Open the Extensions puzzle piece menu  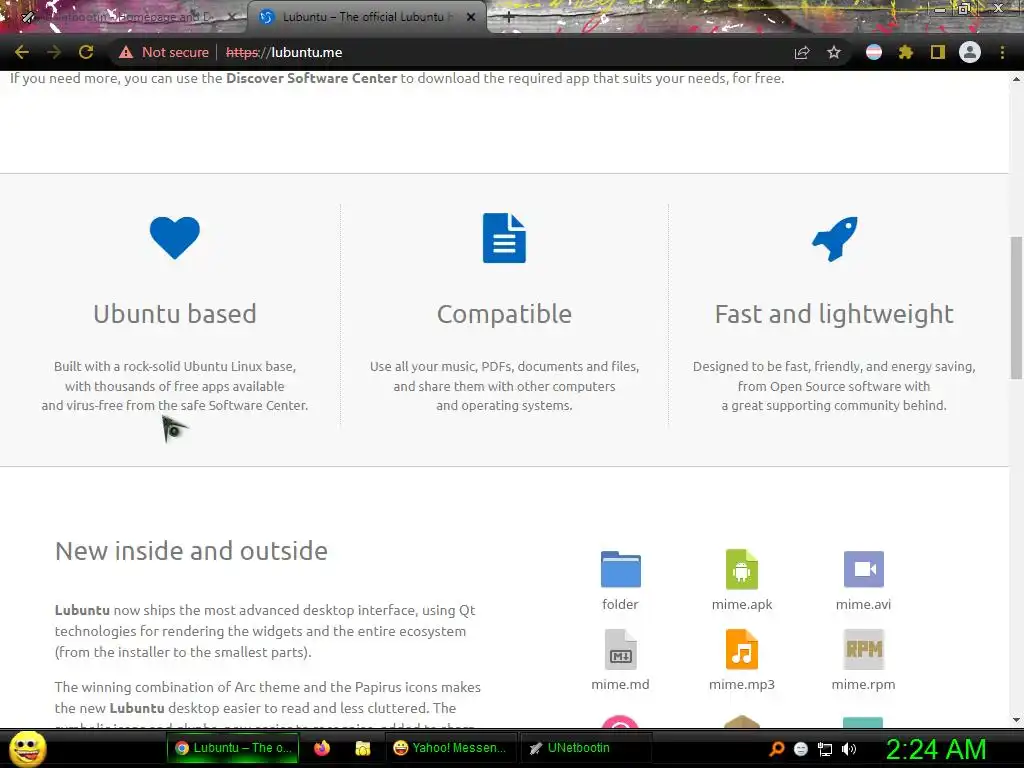tap(906, 52)
